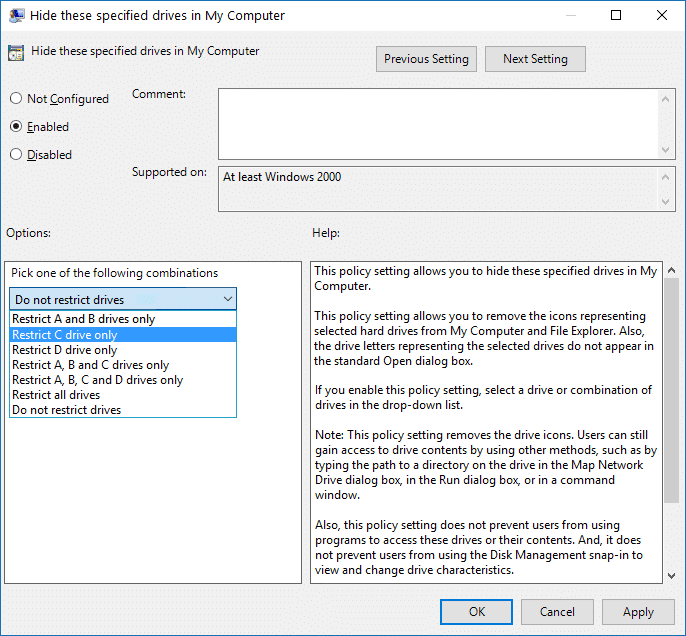Click the Help text scrollbar down arrow

tap(670, 574)
